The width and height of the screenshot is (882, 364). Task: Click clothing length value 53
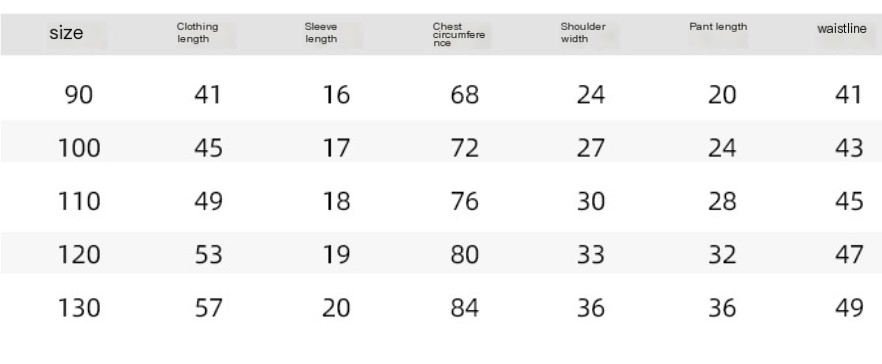pyautogui.click(x=209, y=254)
